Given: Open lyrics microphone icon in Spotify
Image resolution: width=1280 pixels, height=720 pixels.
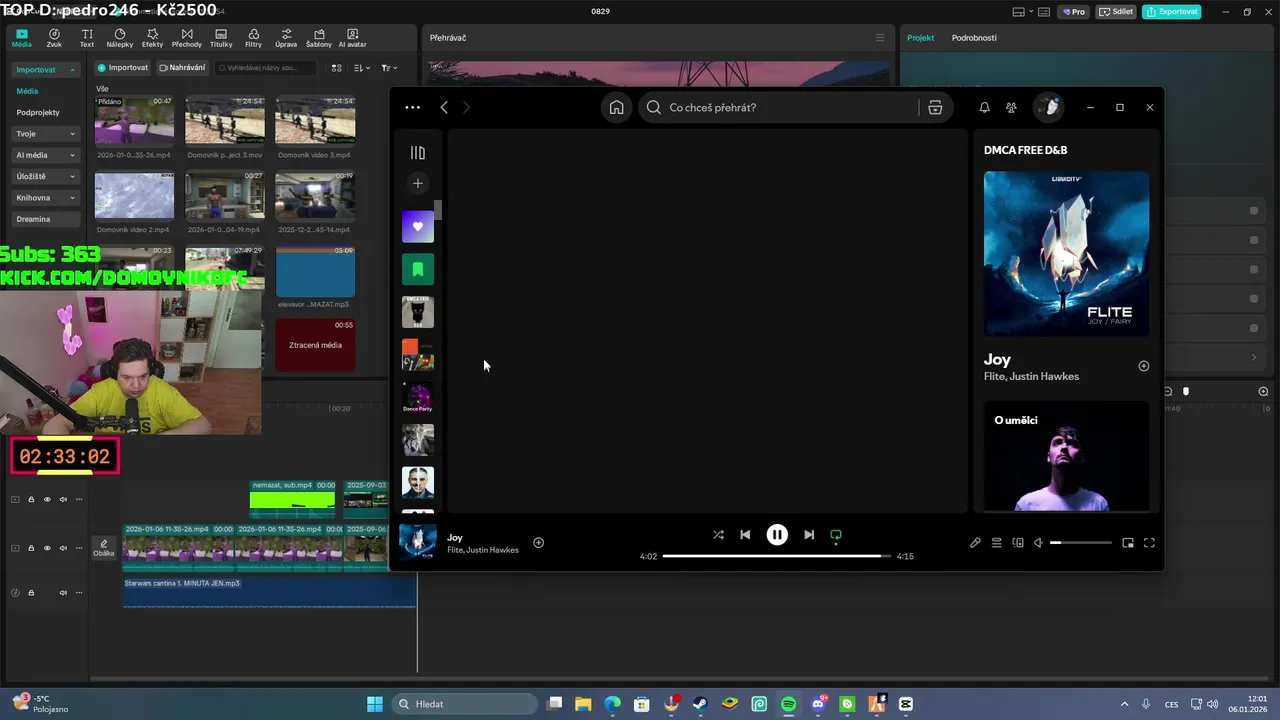Looking at the screenshot, I should tap(975, 543).
